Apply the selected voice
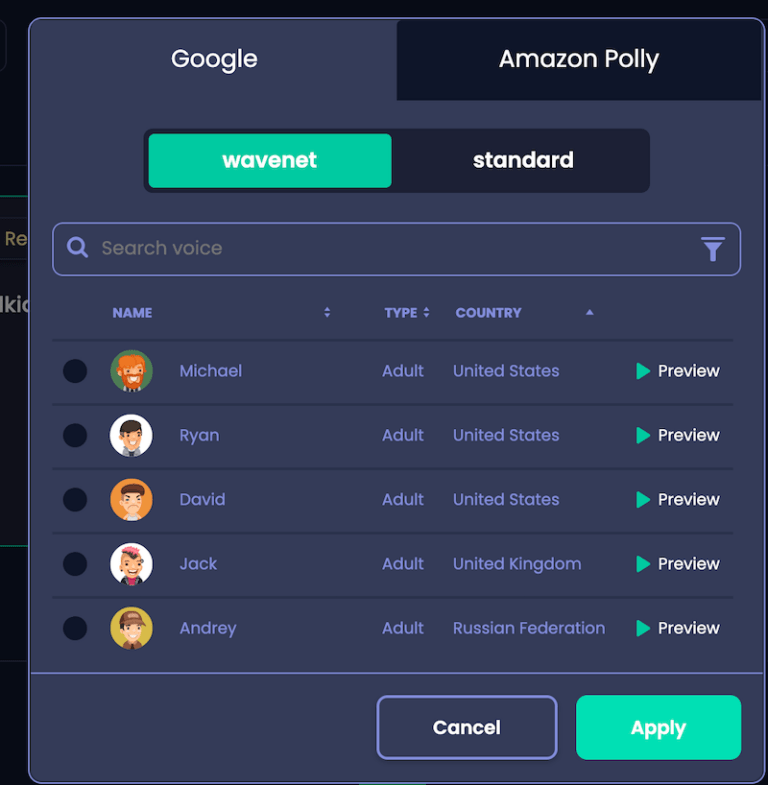This screenshot has width=768, height=785. pyautogui.click(x=658, y=727)
